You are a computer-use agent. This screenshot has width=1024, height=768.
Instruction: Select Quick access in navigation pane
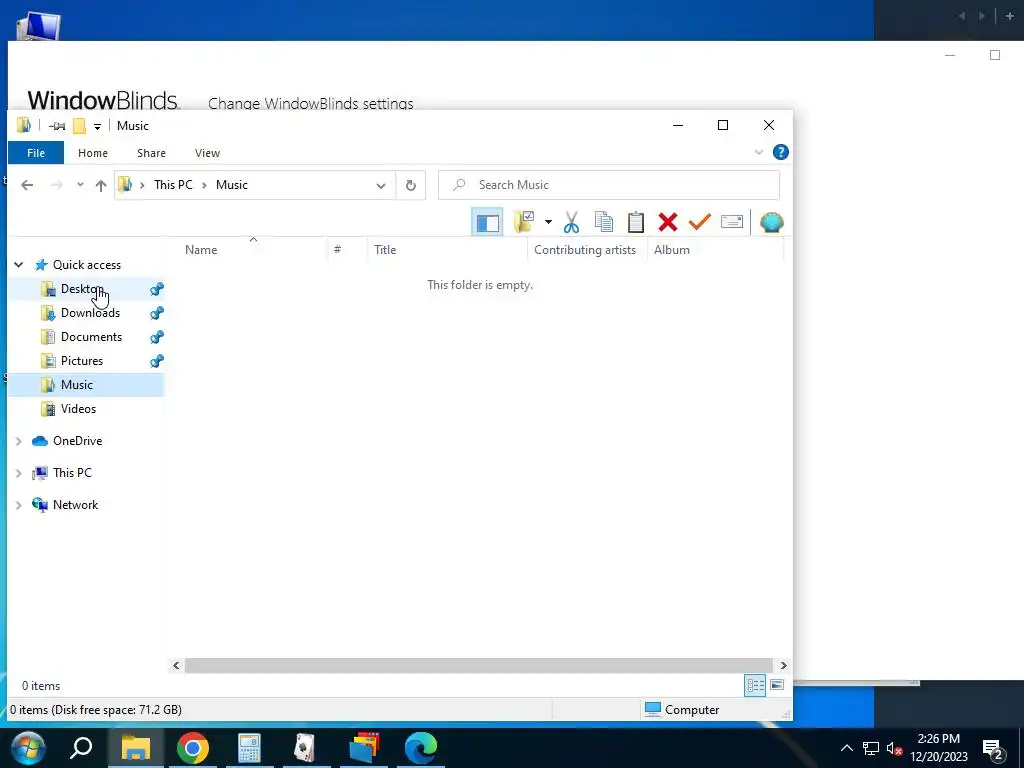tap(87, 264)
